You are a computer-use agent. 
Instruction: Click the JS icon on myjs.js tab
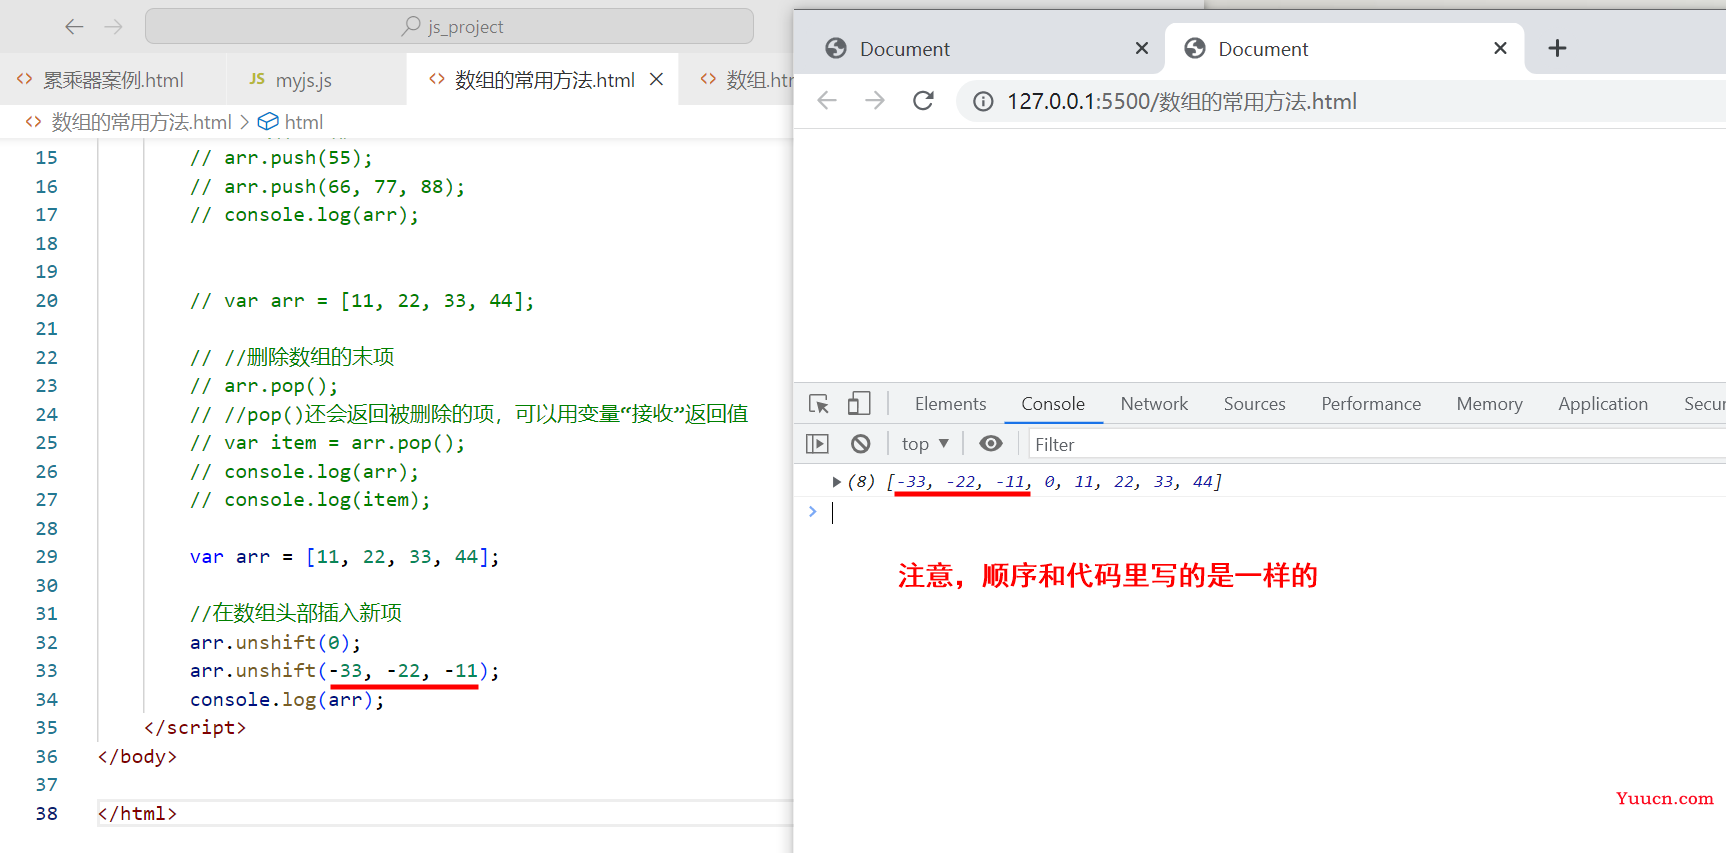[257, 79]
